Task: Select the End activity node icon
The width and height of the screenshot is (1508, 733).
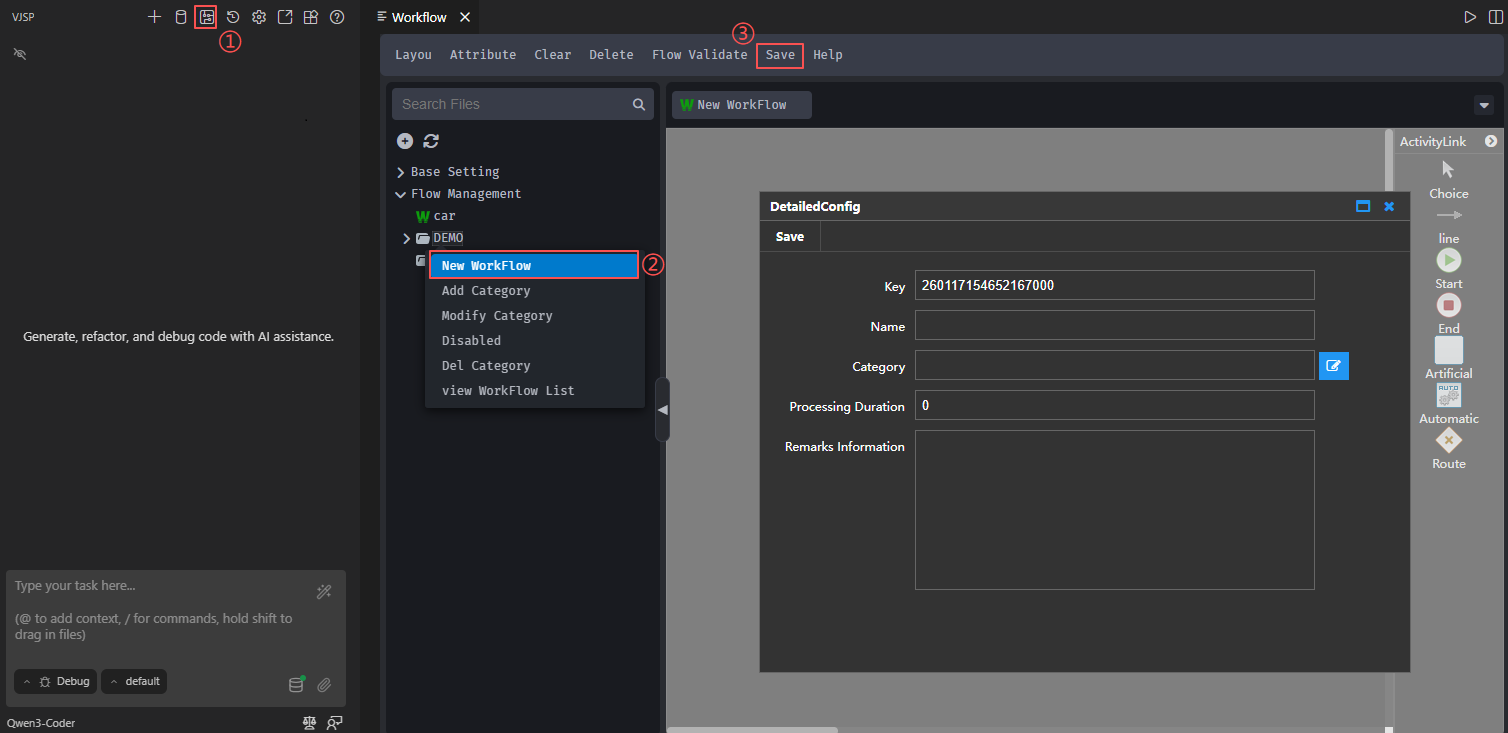Action: (1448, 305)
